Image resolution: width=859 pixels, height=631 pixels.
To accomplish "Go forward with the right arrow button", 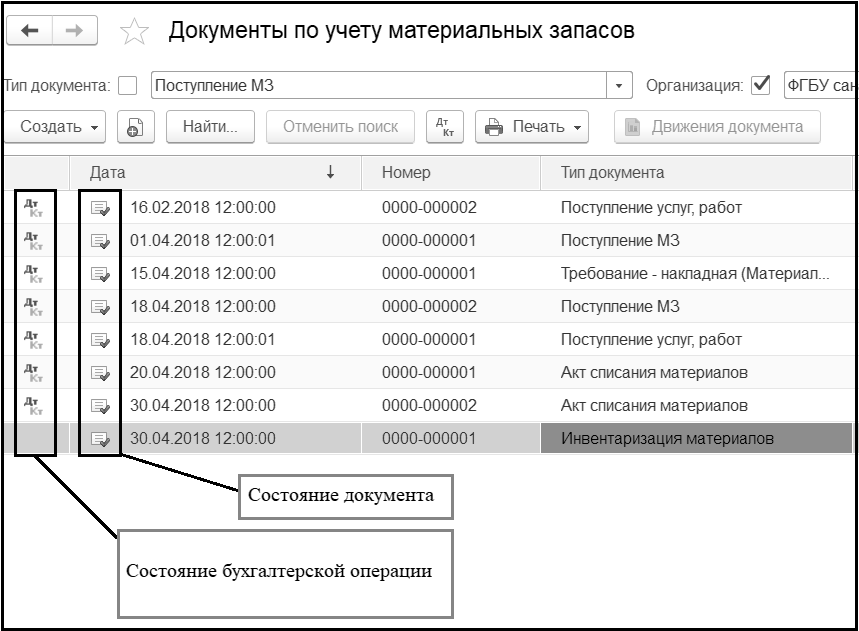I will (75, 30).
